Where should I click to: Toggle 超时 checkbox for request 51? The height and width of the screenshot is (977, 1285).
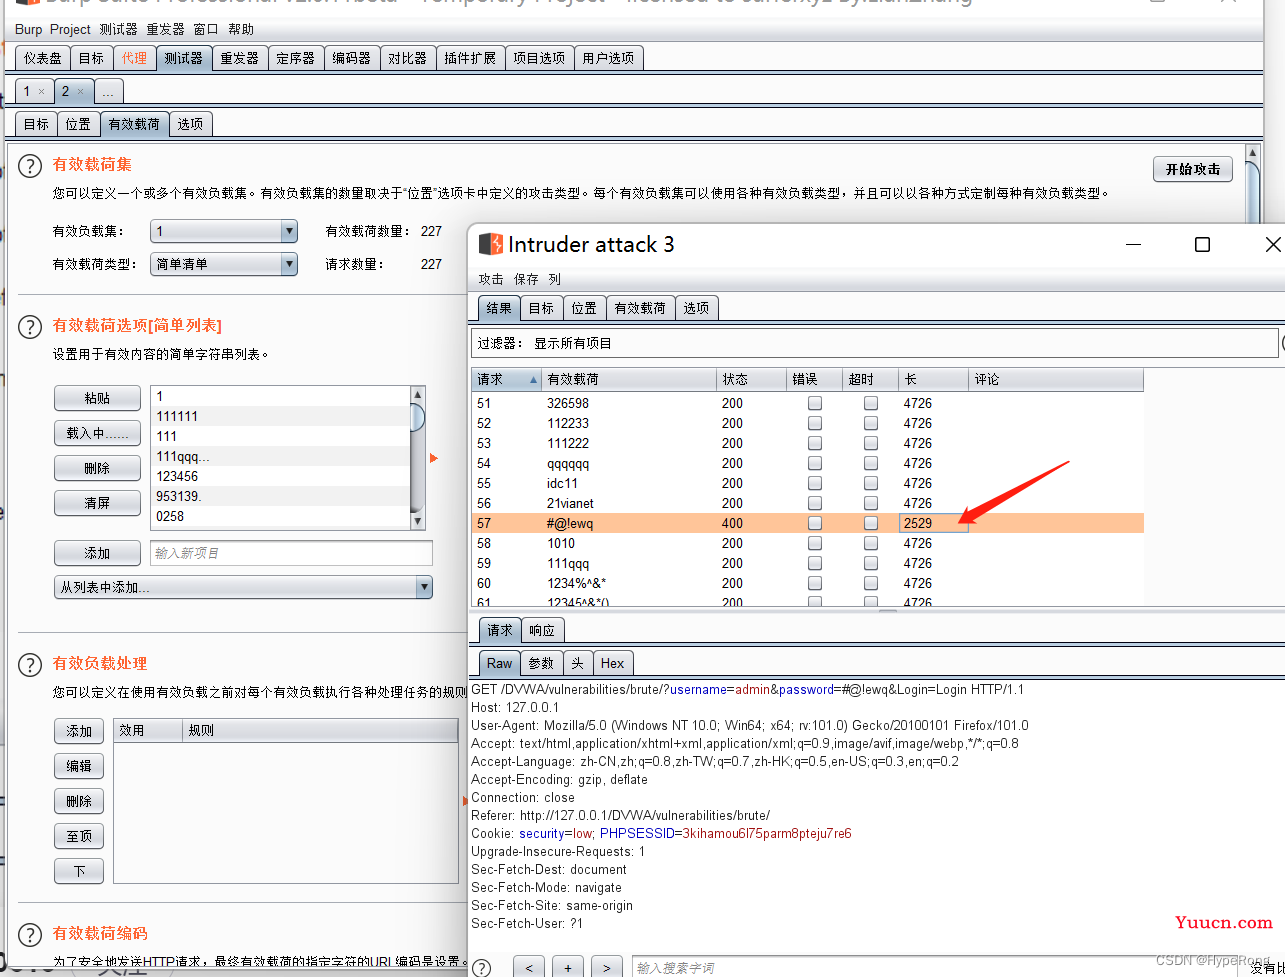pyautogui.click(x=871, y=403)
